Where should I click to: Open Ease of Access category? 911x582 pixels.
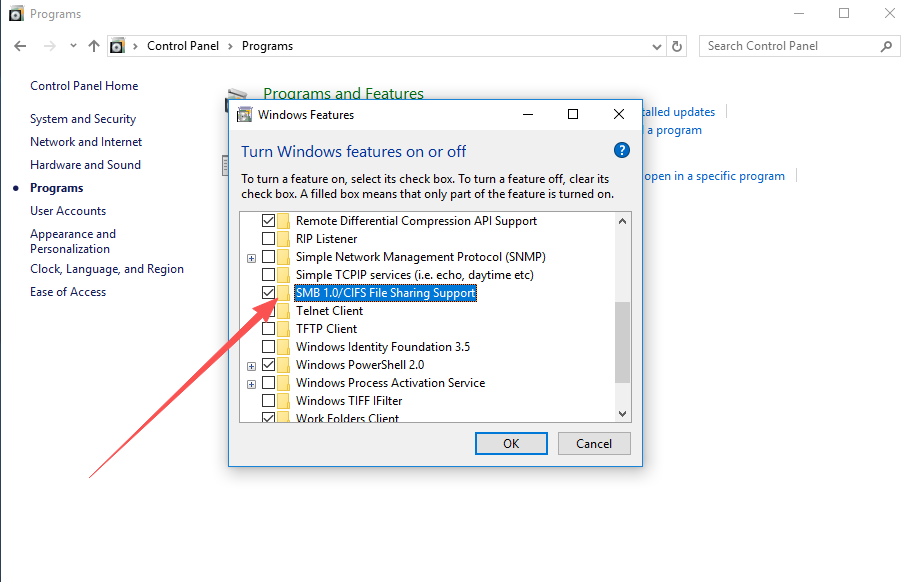68,292
